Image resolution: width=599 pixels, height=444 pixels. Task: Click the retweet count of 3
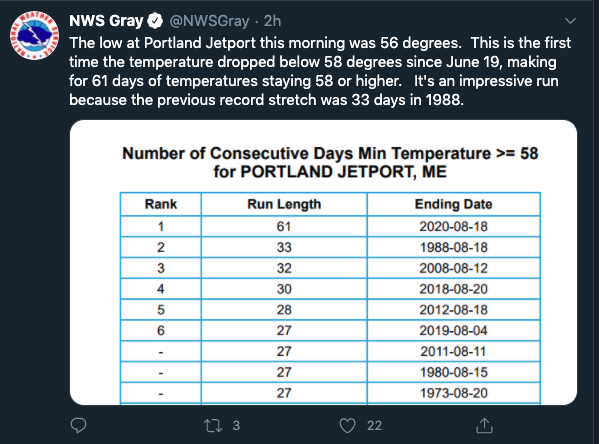236,425
